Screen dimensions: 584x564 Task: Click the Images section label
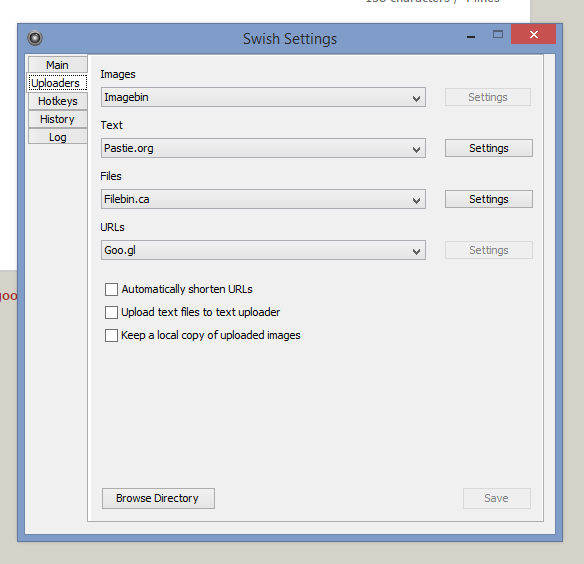(x=118, y=75)
